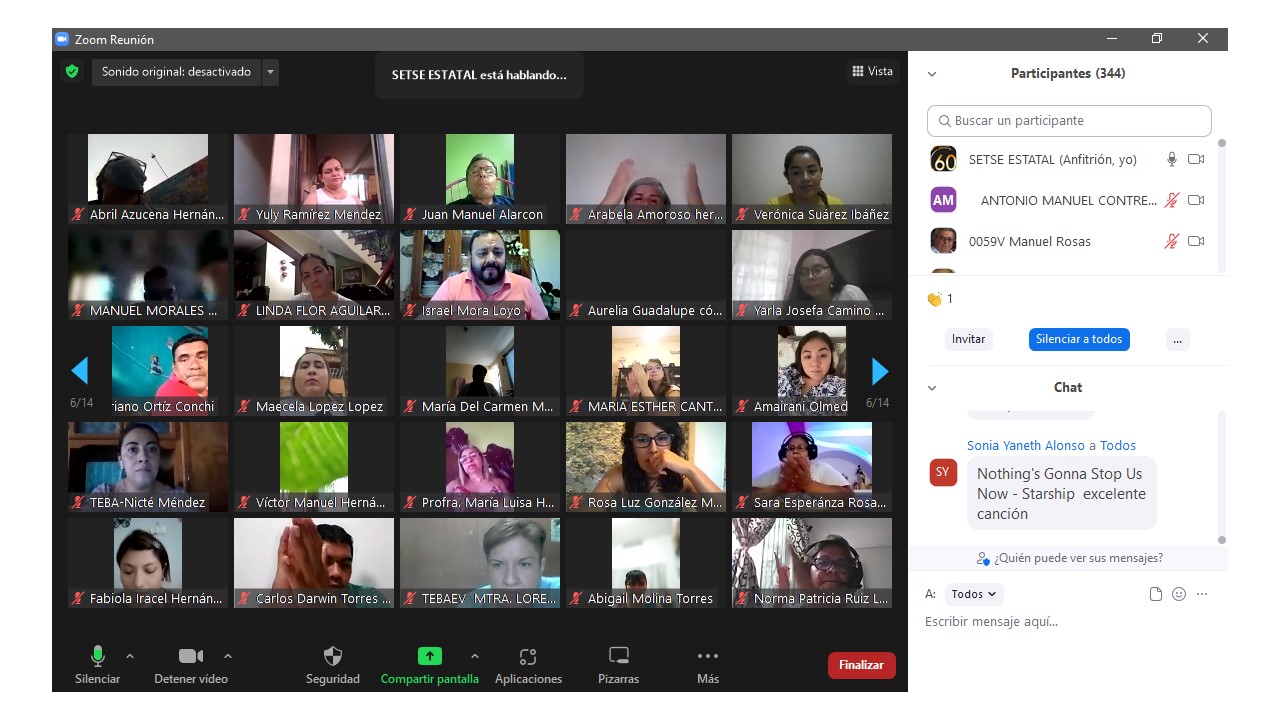The width and height of the screenshot is (1280, 720).
Task: Click SETSE ESTATAL camera icon
Action: click(1196, 159)
